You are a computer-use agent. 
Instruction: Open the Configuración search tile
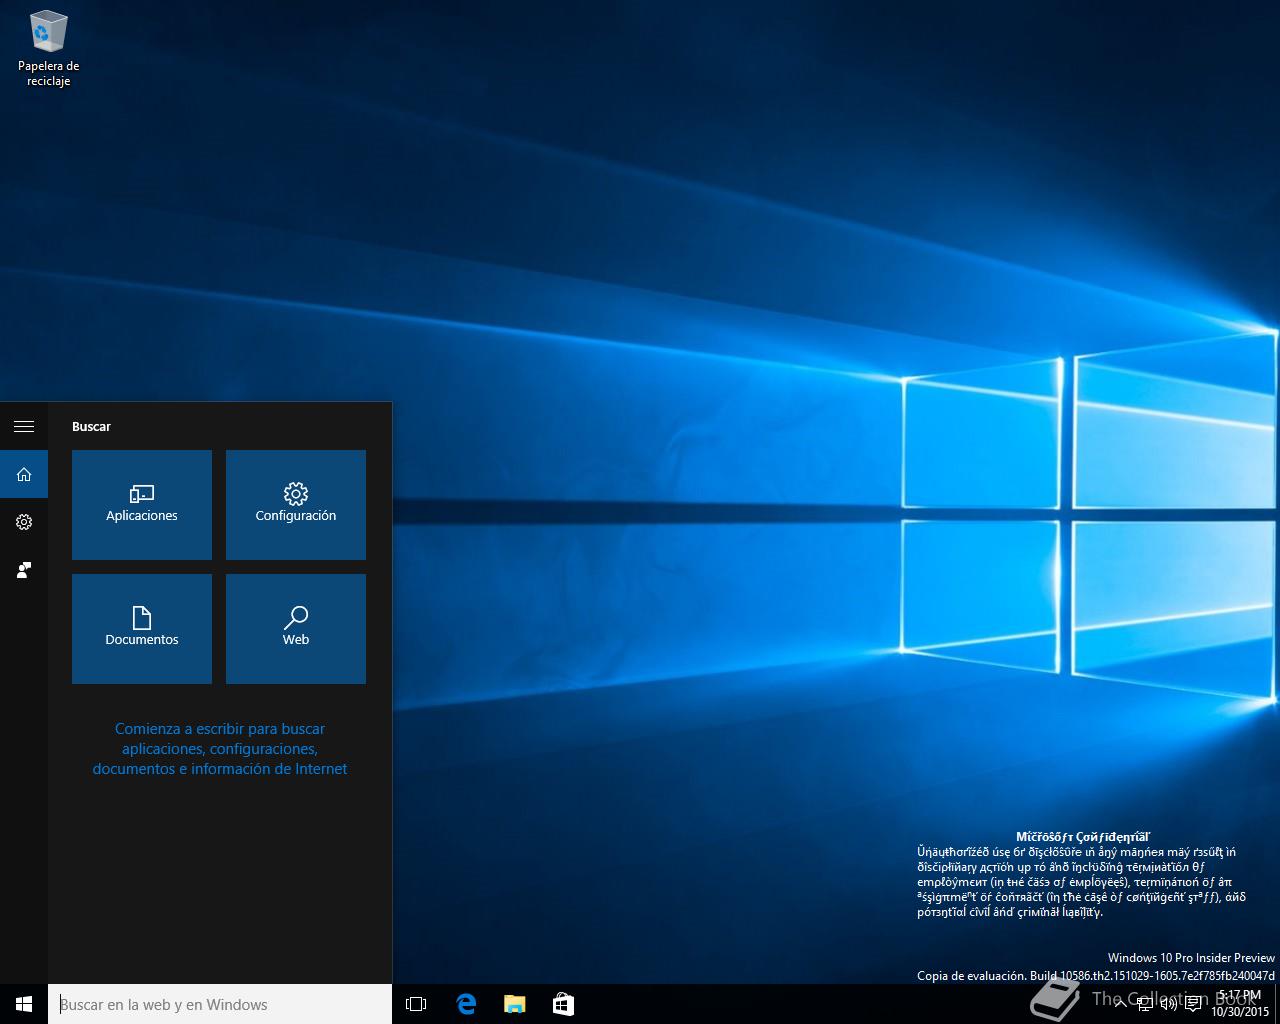pyautogui.click(x=296, y=505)
